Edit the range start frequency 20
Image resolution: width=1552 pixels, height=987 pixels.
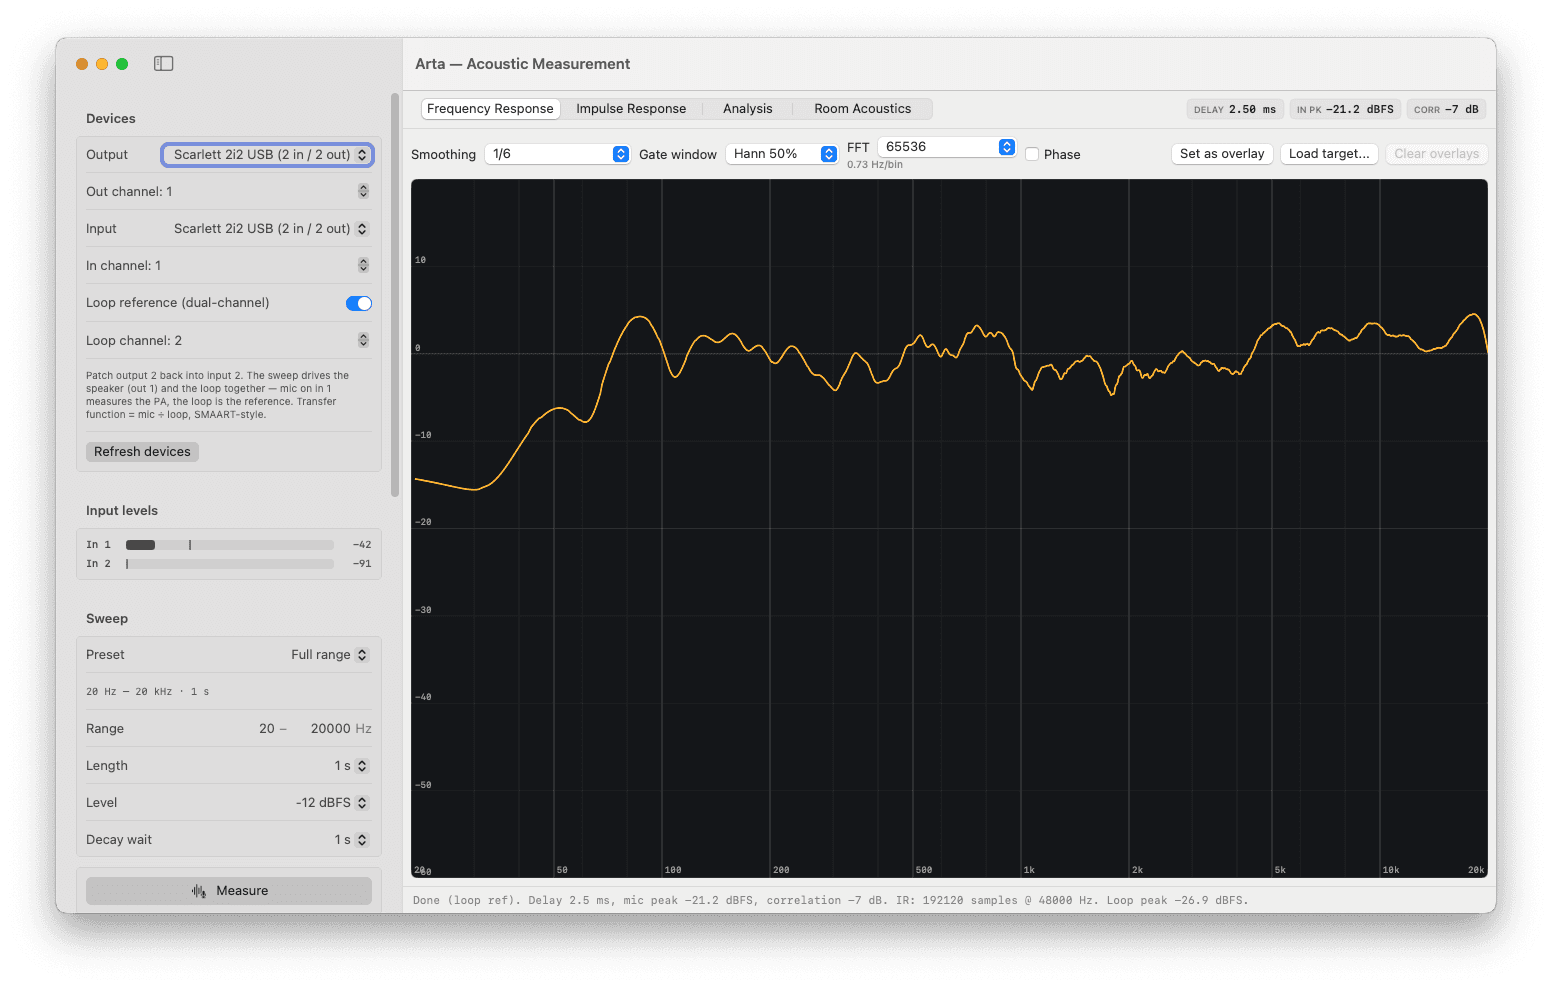click(x=266, y=729)
